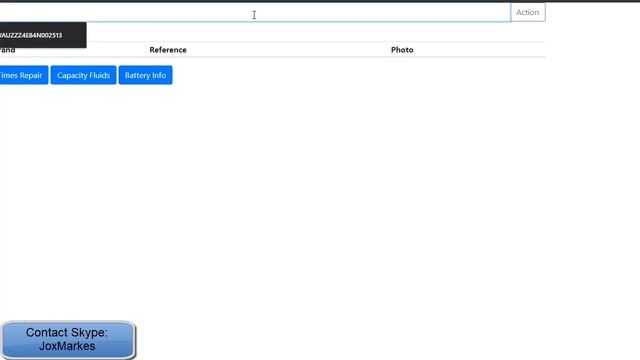This screenshot has width=640, height=360.
Task: Focus the search input field at top
Action: (255, 12)
